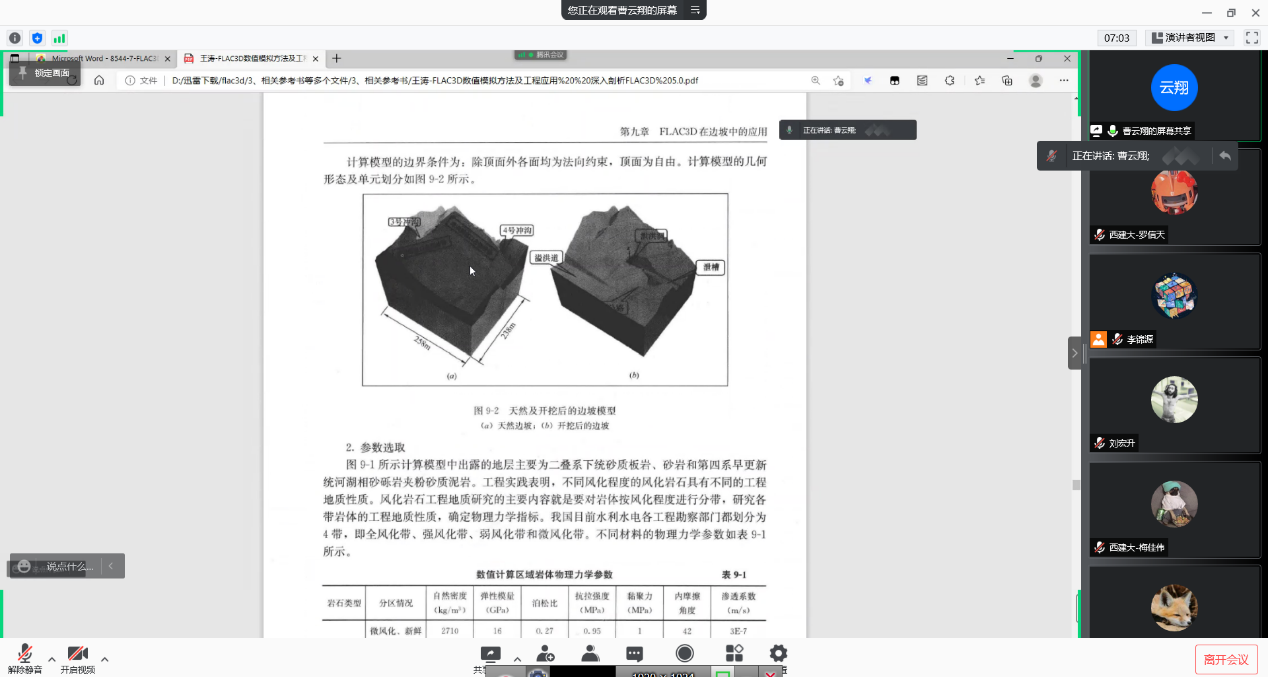Toggle fullscreen meeting view
The image size is (1268, 677).
tap(1251, 37)
